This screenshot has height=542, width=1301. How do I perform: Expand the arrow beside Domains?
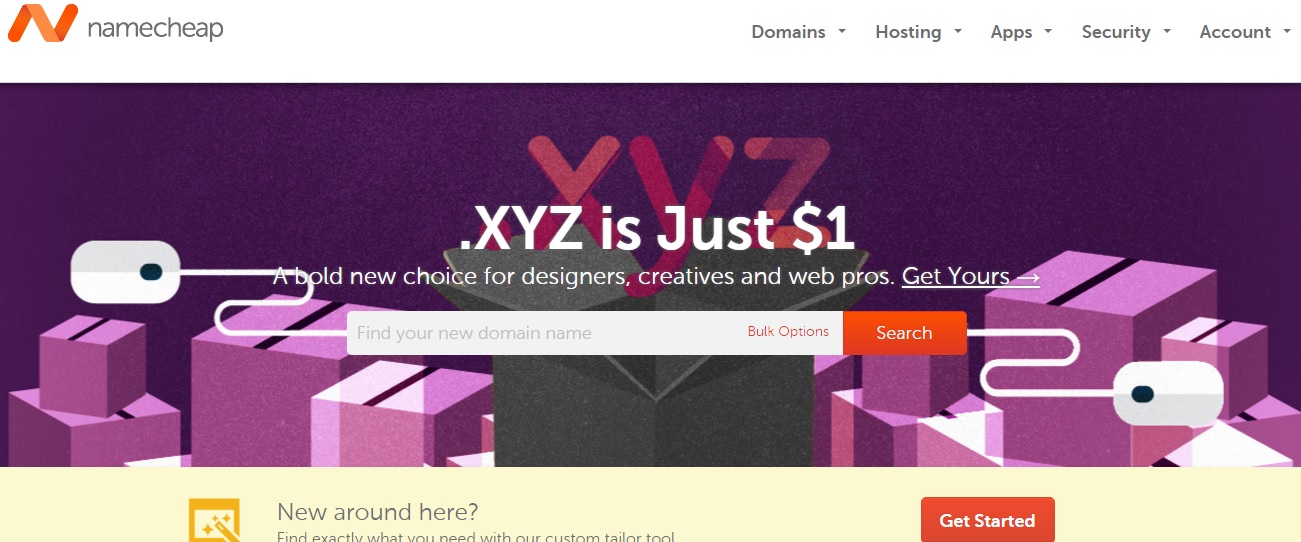[842, 31]
